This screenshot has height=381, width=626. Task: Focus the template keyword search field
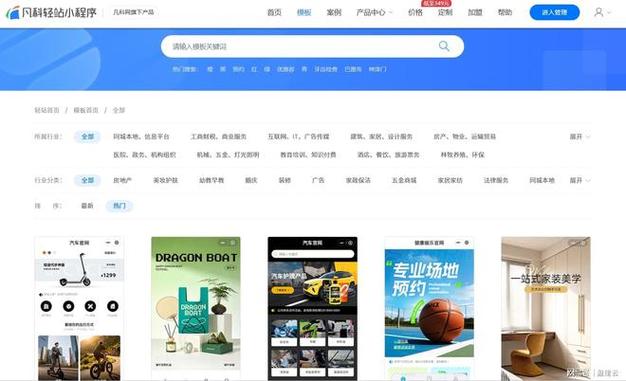coord(312,46)
